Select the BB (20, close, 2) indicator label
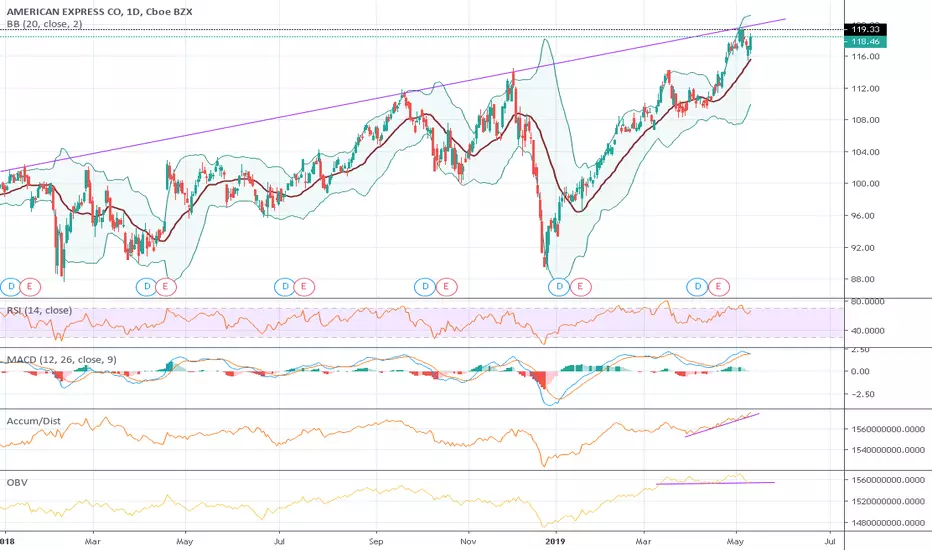932x550 pixels. point(45,24)
